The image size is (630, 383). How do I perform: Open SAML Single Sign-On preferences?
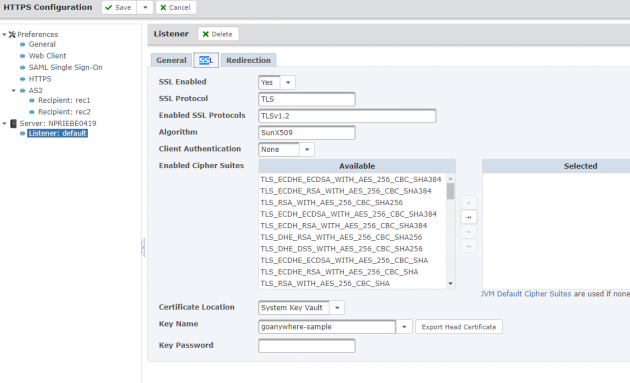(65, 68)
